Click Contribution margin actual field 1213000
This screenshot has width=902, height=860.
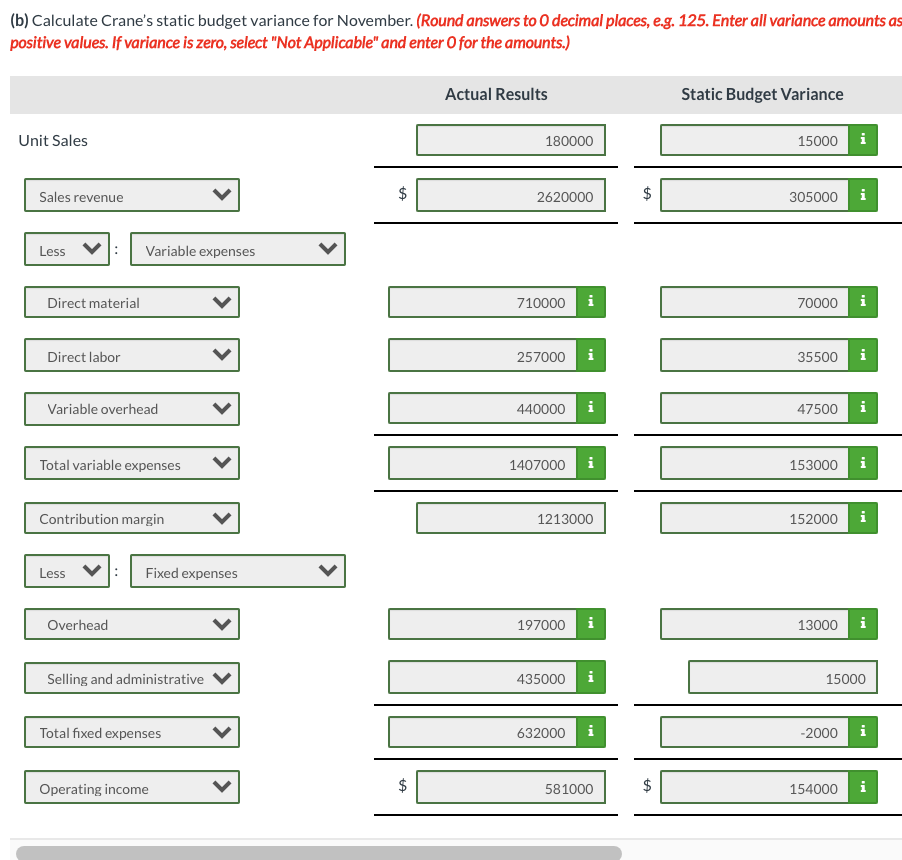pyautogui.click(x=511, y=518)
